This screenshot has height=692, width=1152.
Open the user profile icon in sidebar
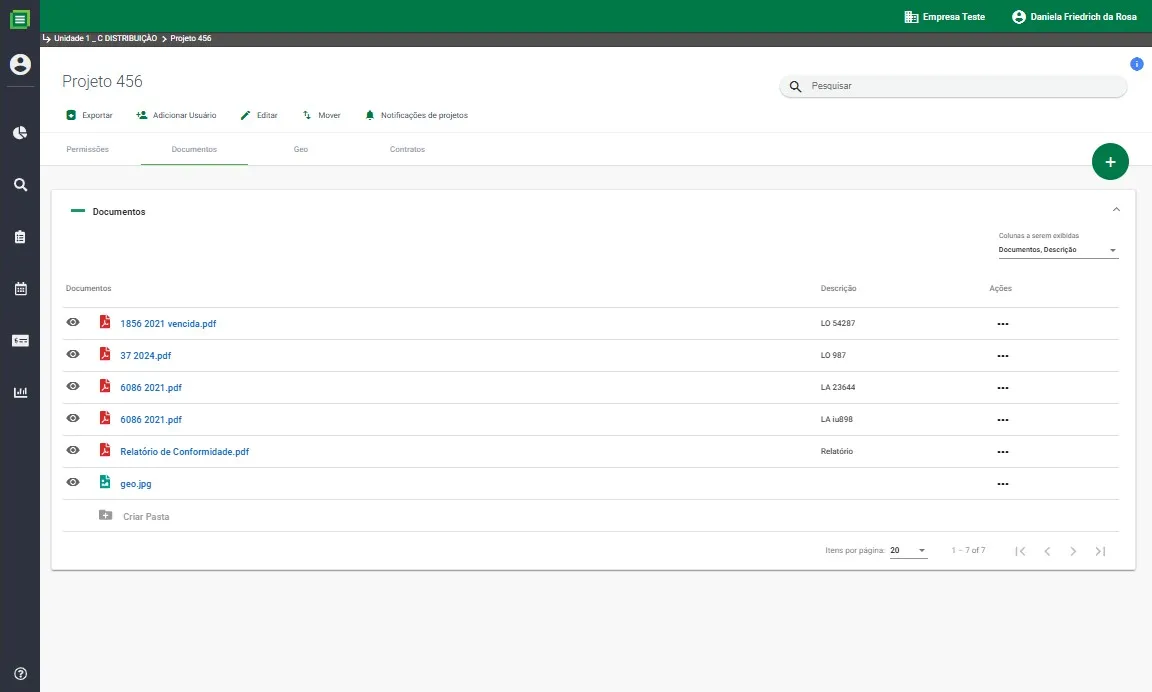20,65
